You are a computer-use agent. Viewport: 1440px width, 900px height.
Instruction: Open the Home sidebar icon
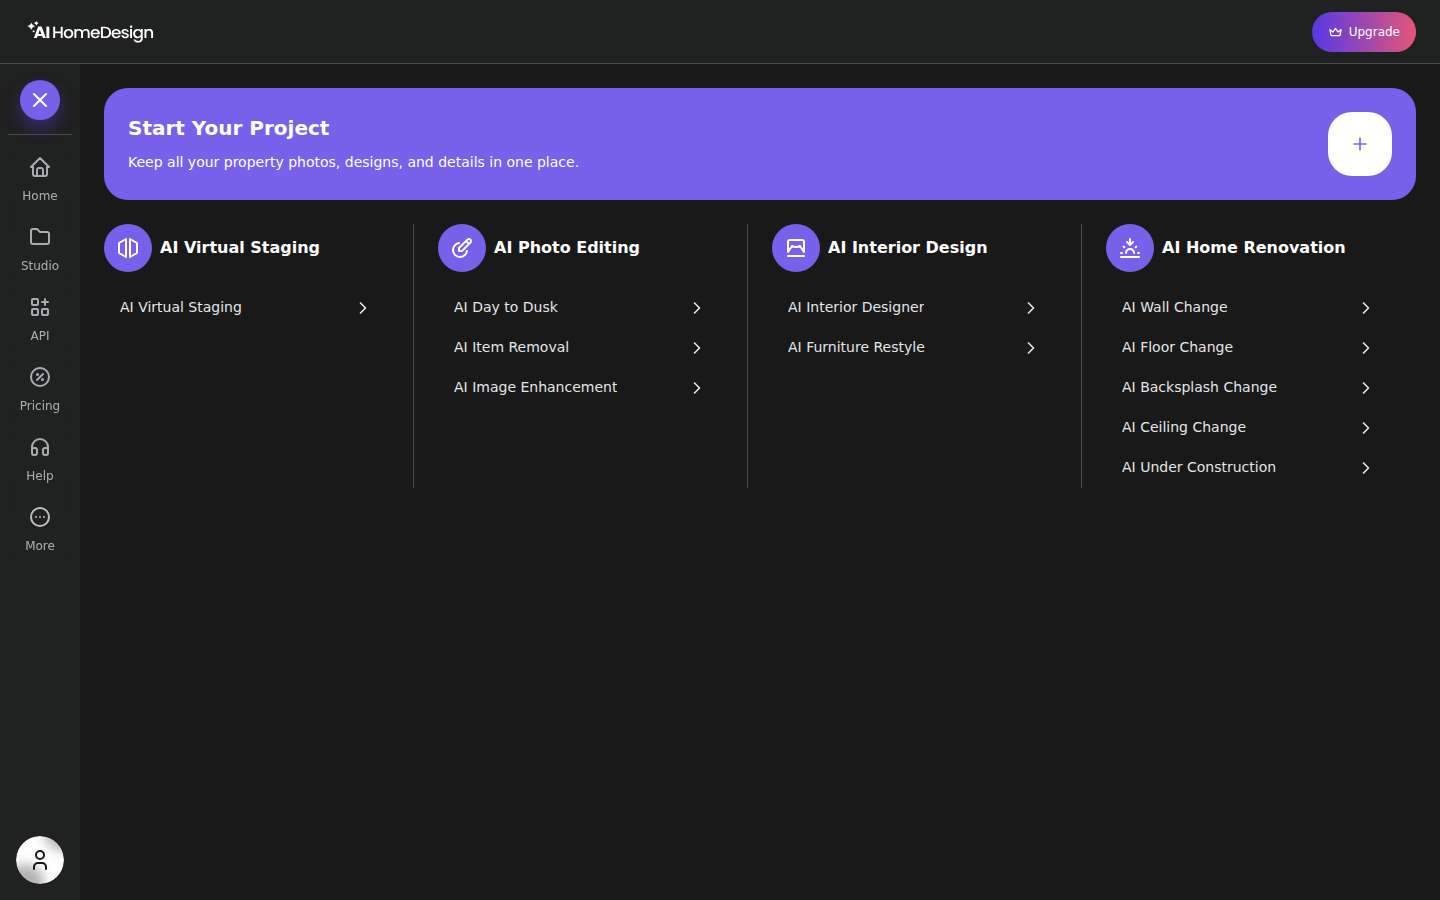tap(40, 167)
